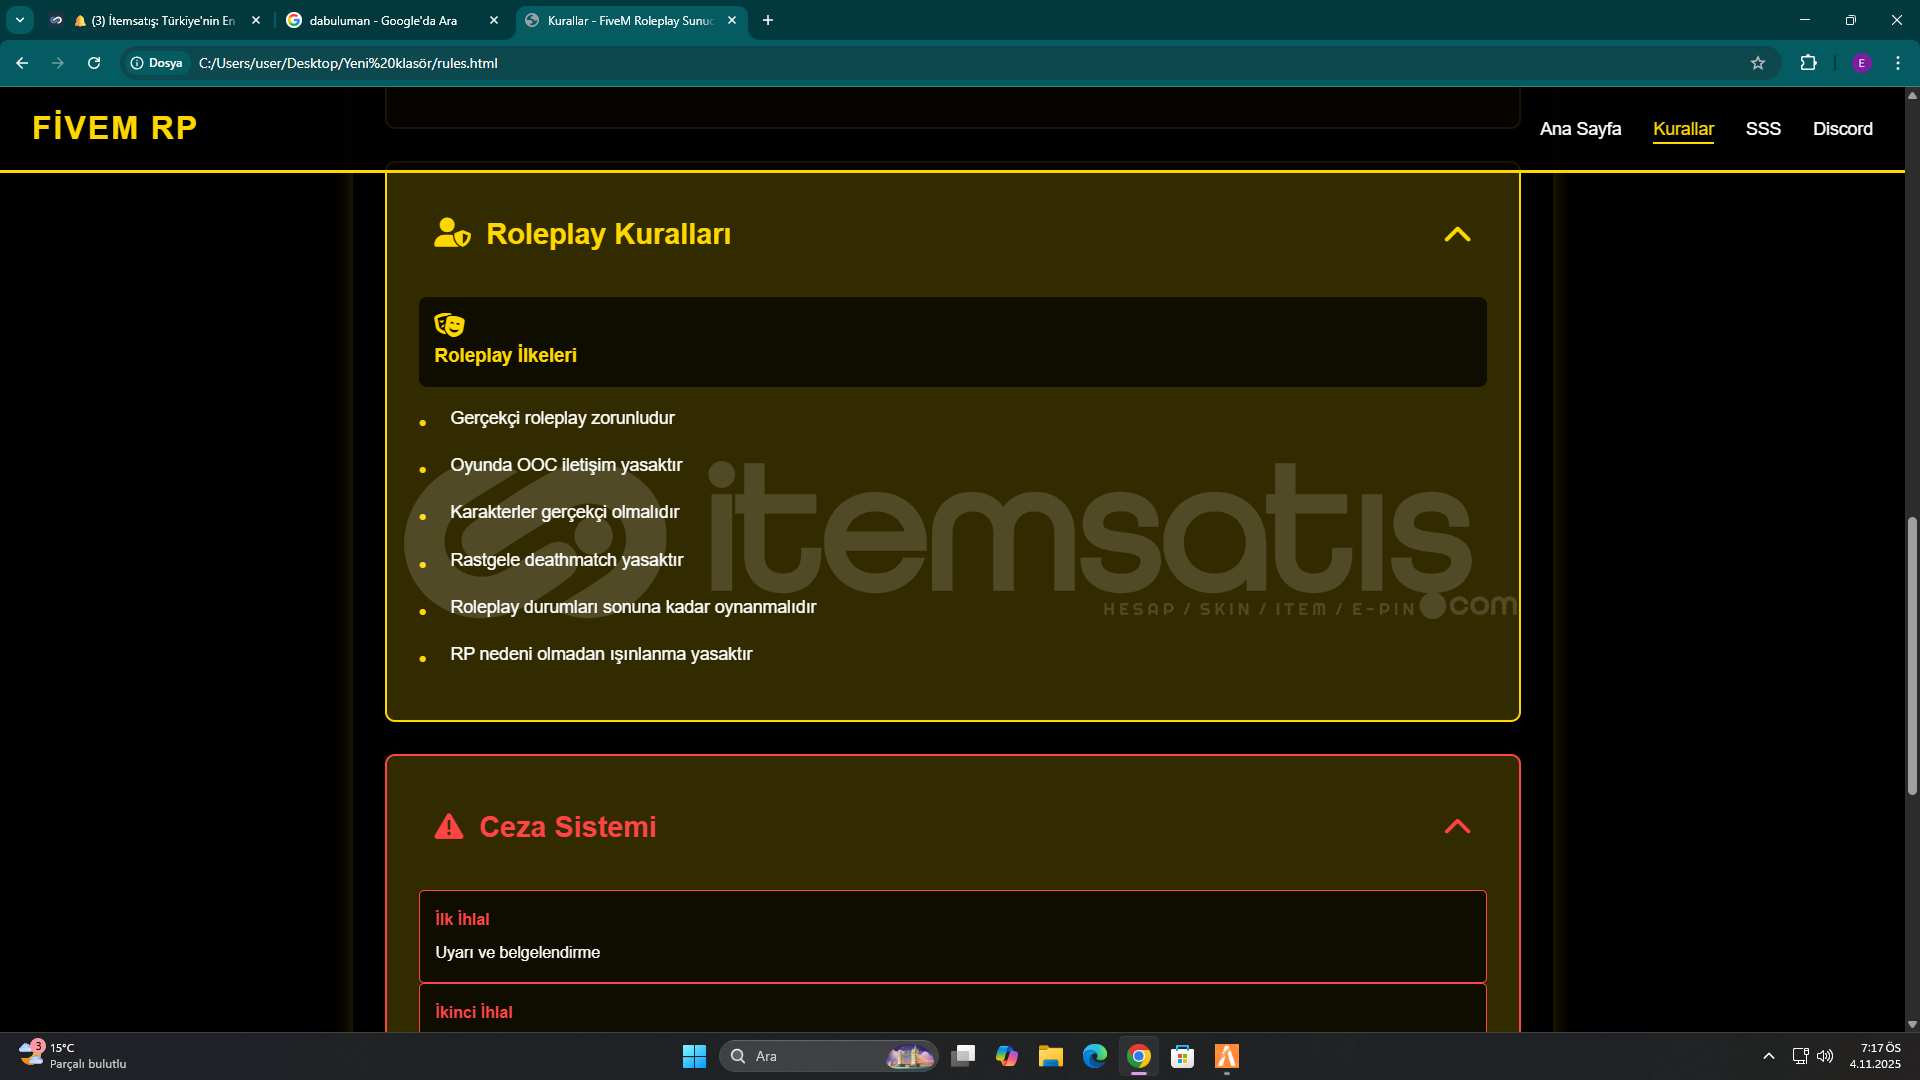Screen dimensions: 1920x1080
Task: Open the Chrome profile avatar
Action: pyautogui.click(x=1861, y=63)
